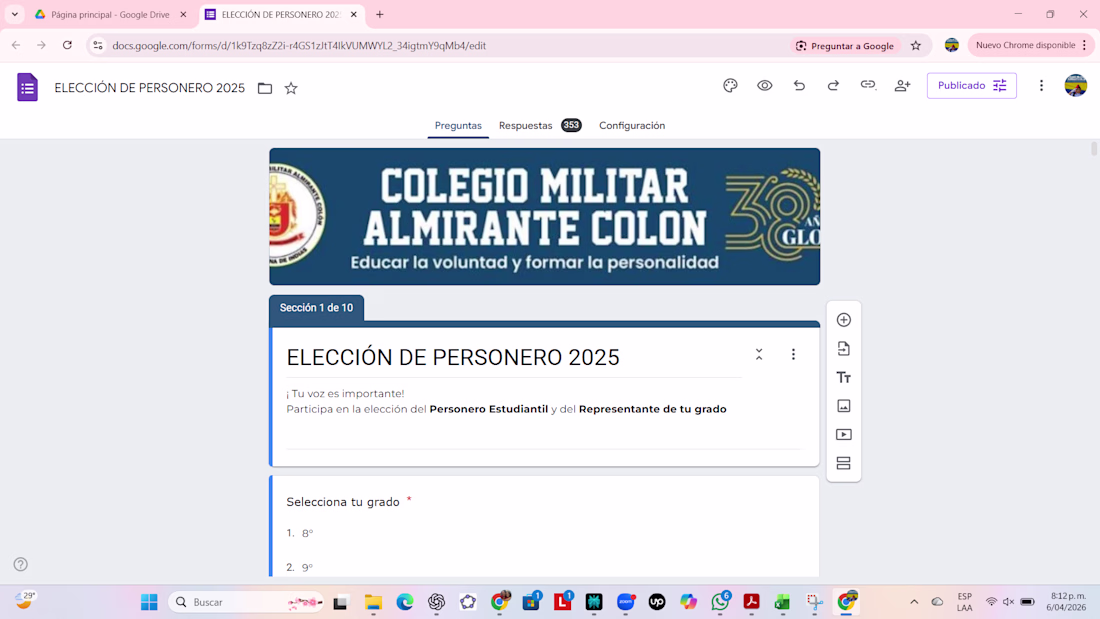The image size is (1100, 619).
Task: Add collaborators to the form
Action: (902, 86)
